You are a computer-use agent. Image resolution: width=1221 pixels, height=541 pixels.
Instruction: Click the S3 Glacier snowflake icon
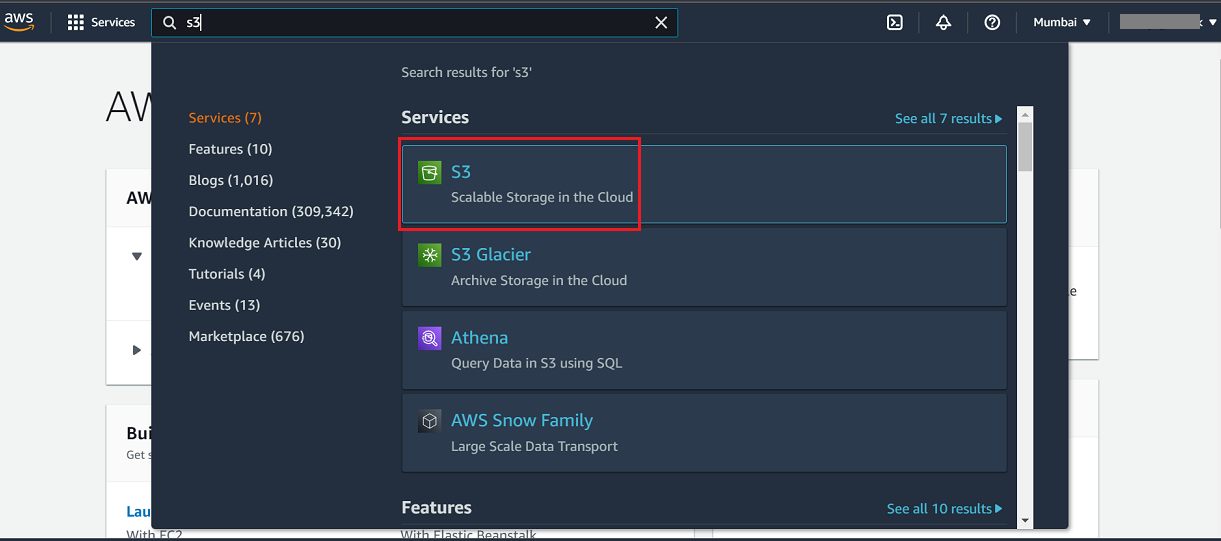[x=429, y=256]
